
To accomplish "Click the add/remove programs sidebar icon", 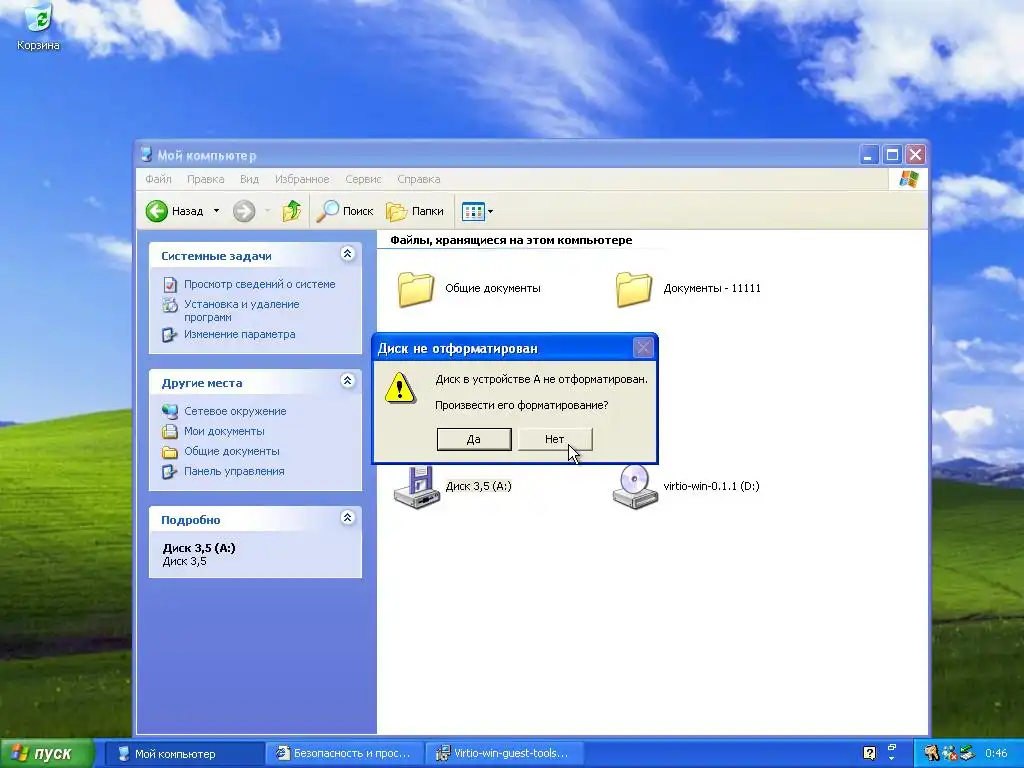I will pos(170,305).
